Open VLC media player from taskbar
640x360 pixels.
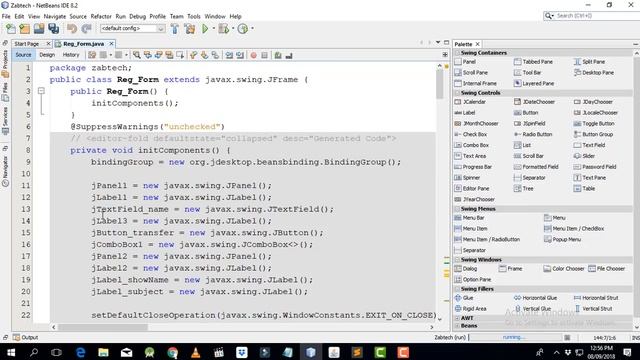click(x=196, y=352)
